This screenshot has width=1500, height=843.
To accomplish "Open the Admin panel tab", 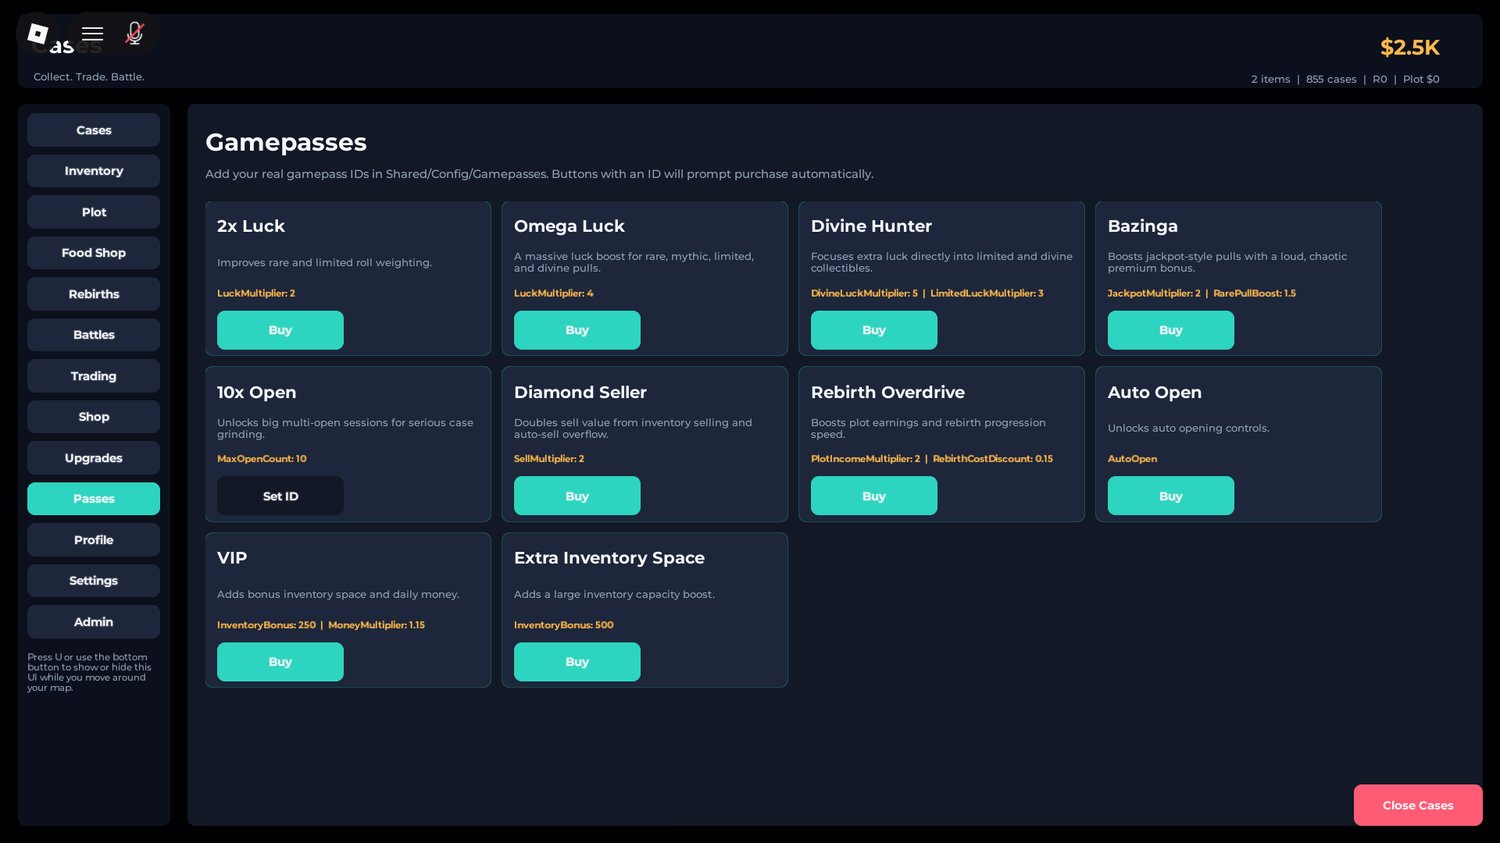I will point(94,622).
